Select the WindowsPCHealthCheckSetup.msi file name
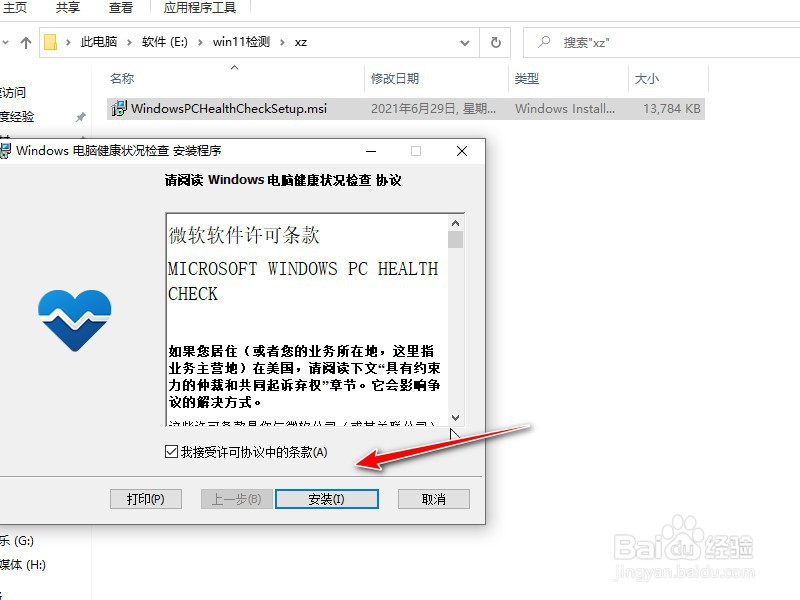 (229, 108)
